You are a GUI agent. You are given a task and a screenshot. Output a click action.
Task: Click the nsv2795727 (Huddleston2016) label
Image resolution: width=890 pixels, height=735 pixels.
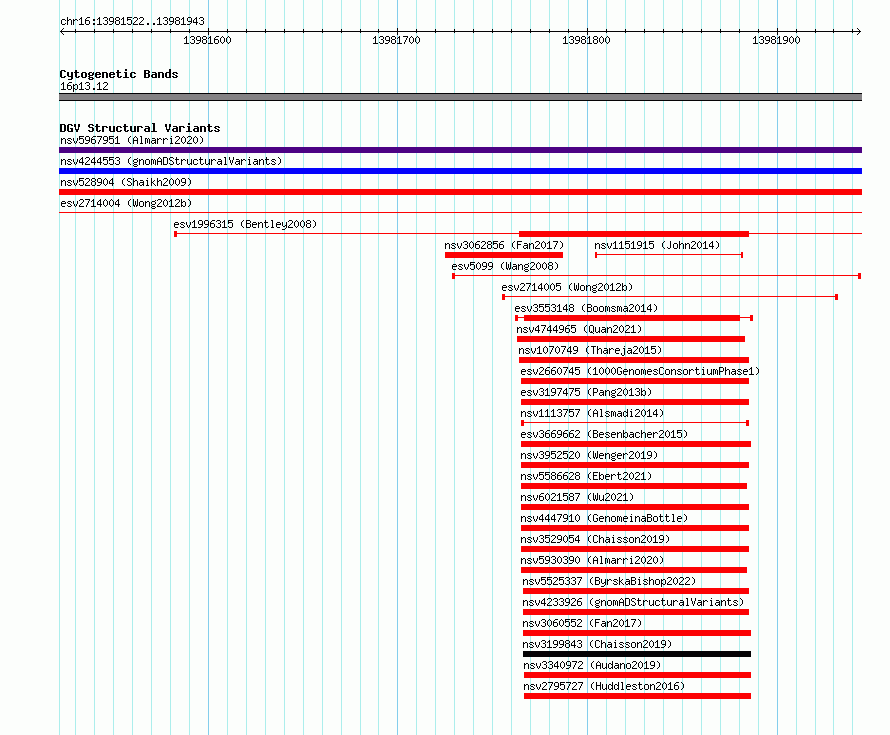click(x=604, y=686)
